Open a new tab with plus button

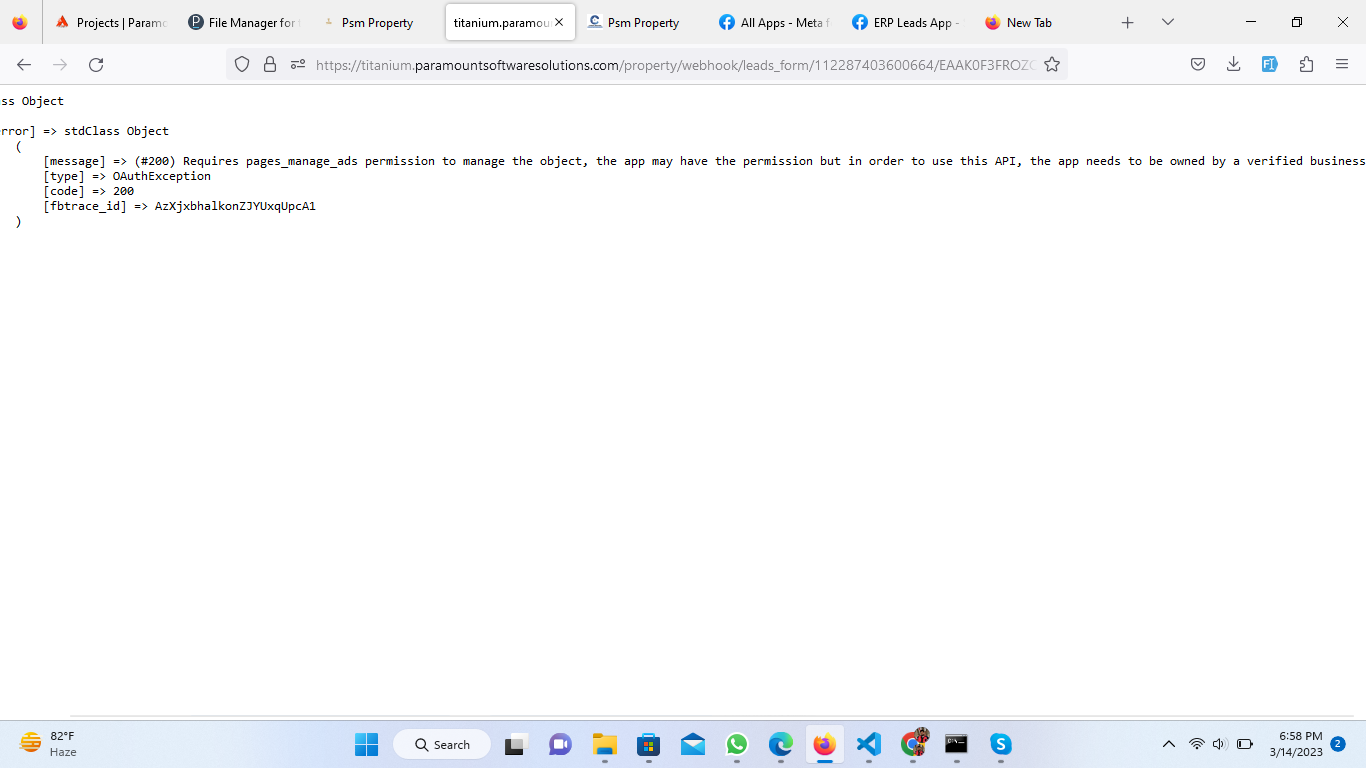coord(1127,22)
